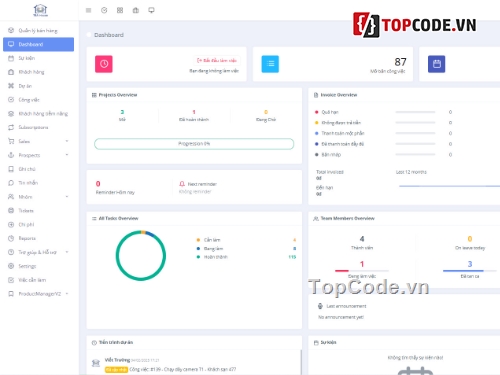Click the Tickets icon in sidebar
This screenshot has height=375, width=500.
point(11,211)
